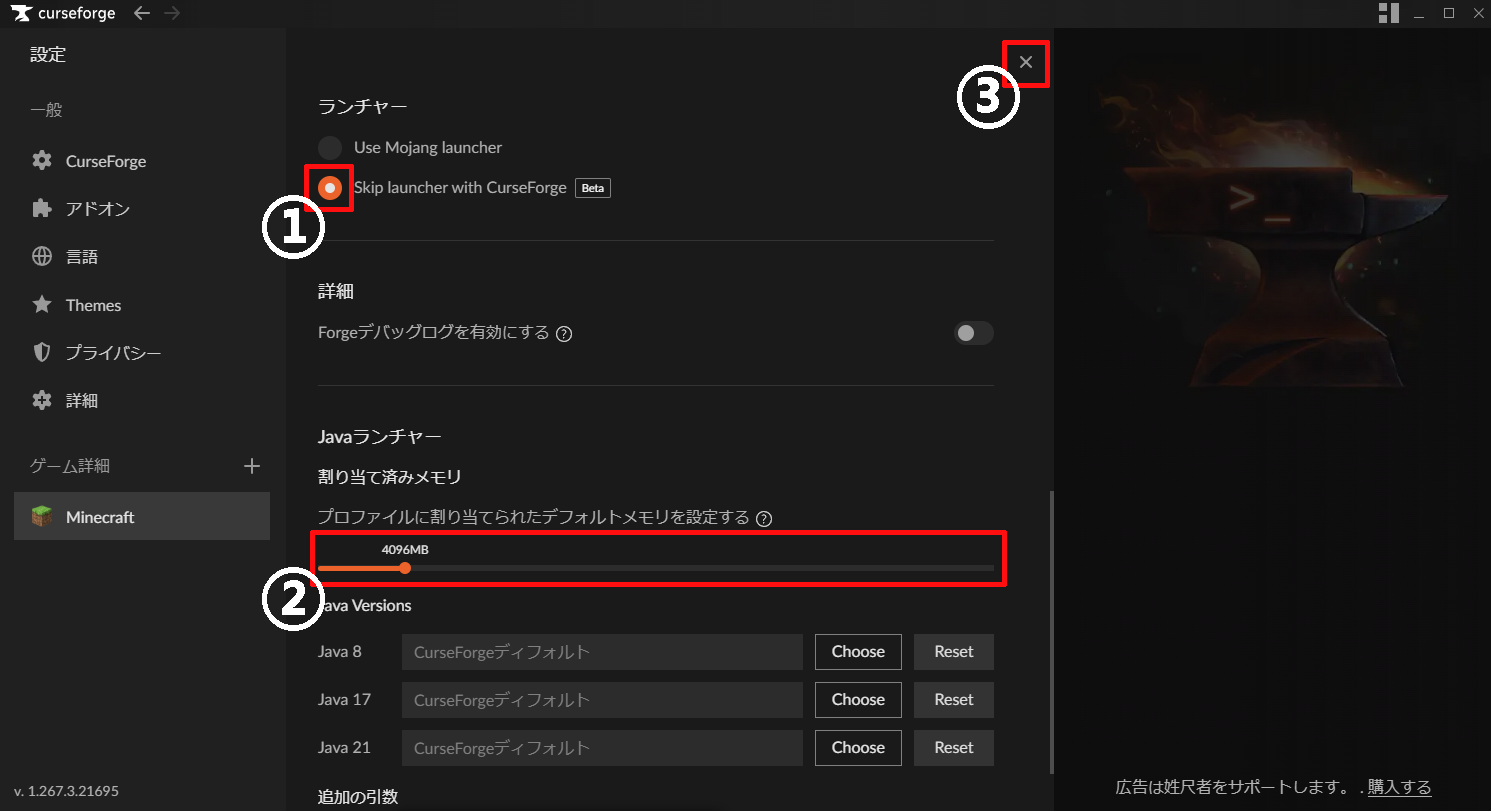Open the CurseForge settings section
Screen dimensions: 1491x811
pos(142,161)
